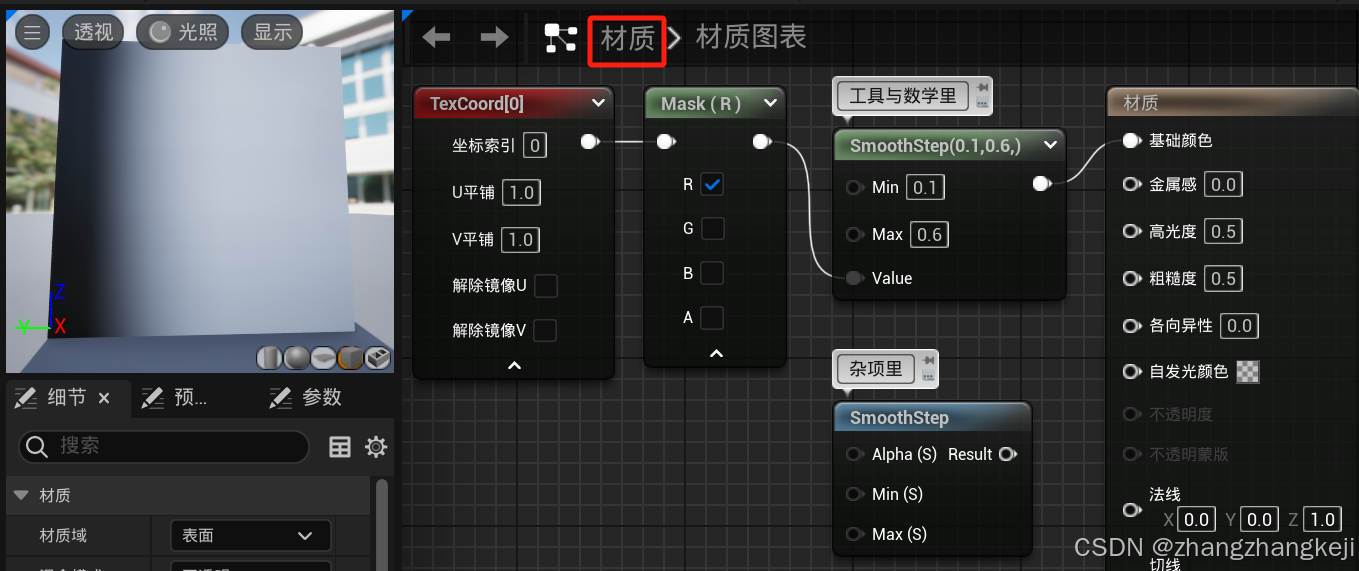Preview material on cube mesh
1359x571 pixels.
350,358
